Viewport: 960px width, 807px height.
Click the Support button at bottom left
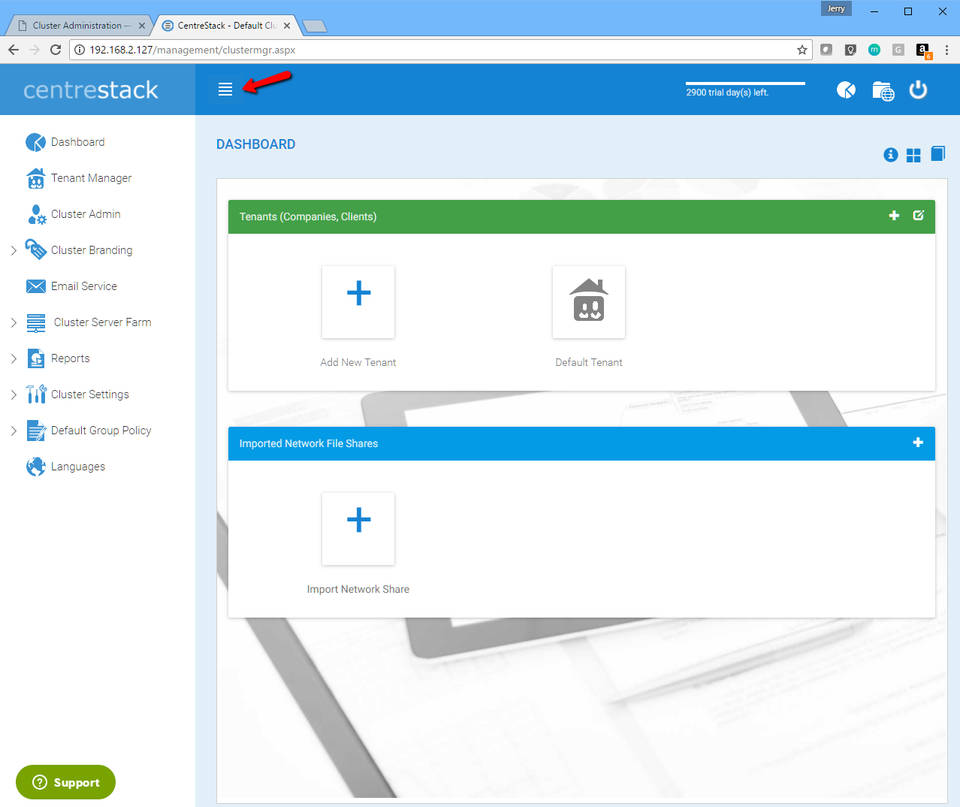click(x=65, y=782)
